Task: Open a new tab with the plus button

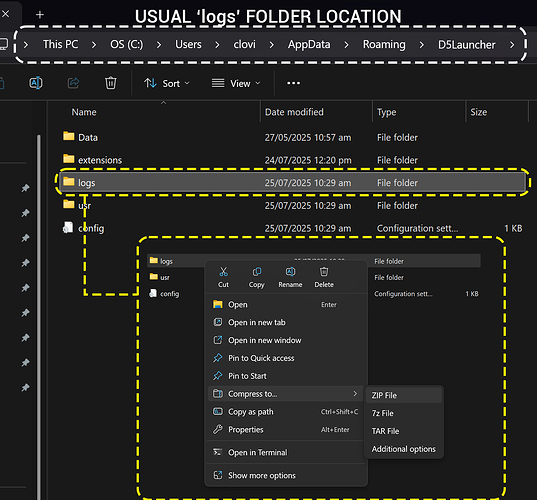Action: point(40,14)
